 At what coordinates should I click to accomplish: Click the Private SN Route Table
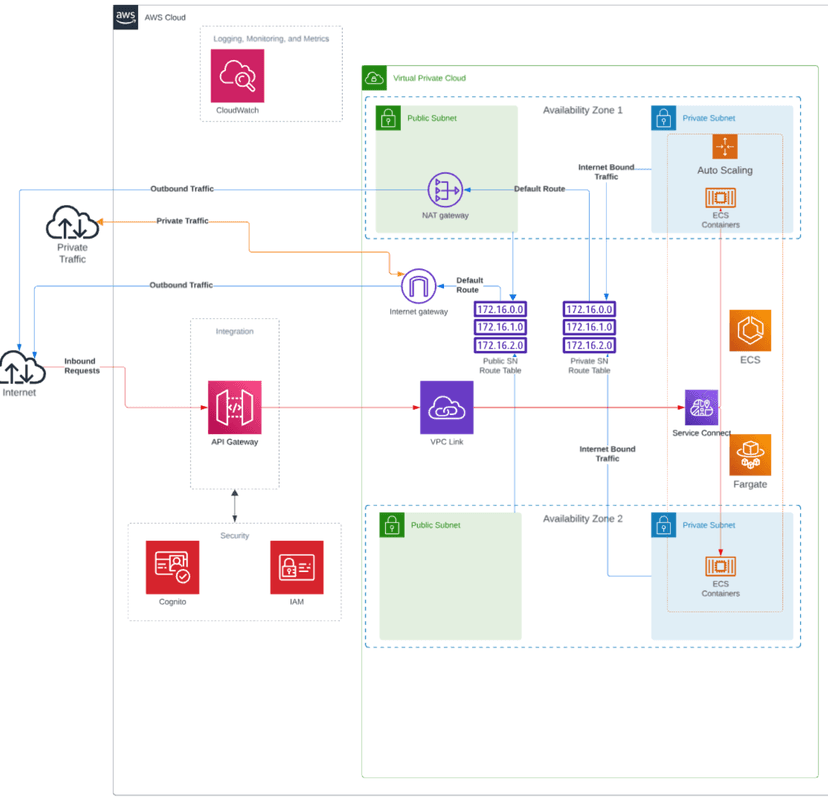(x=589, y=328)
